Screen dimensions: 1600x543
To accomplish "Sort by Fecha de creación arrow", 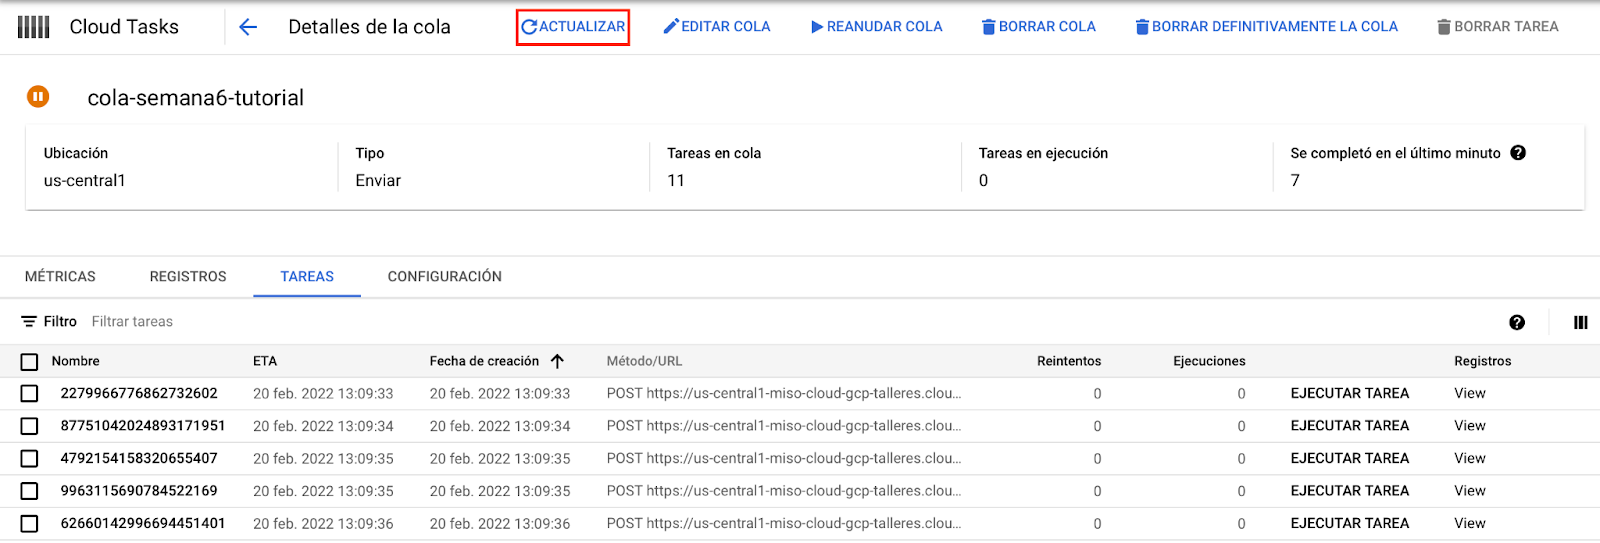I will click(x=557, y=361).
